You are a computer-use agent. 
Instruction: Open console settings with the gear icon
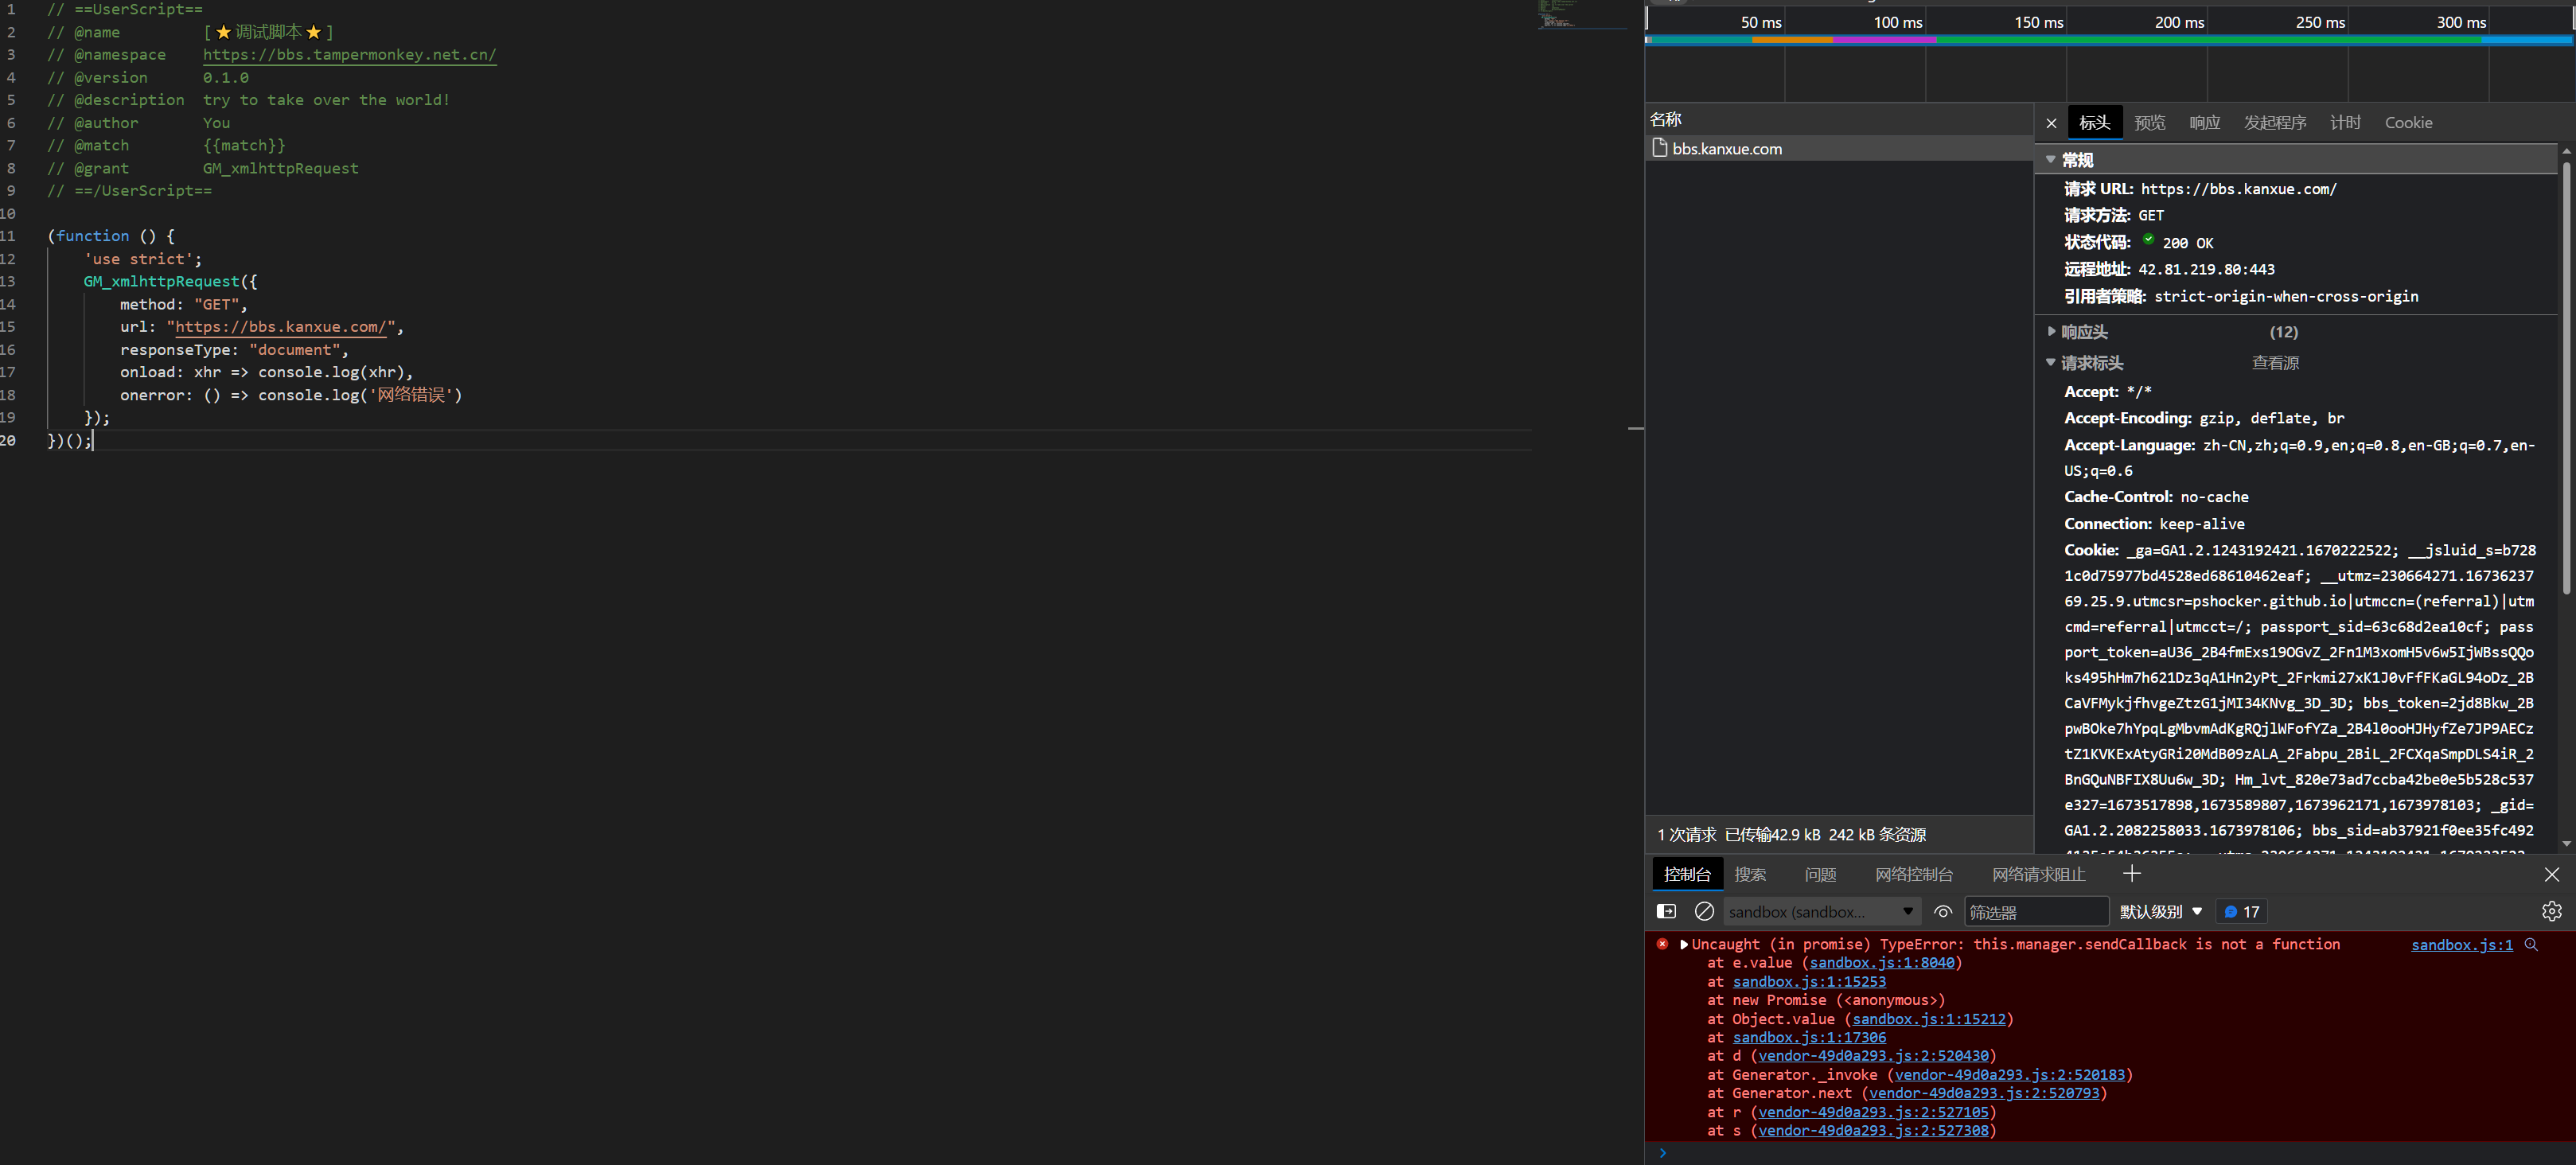[x=2552, y=911]
